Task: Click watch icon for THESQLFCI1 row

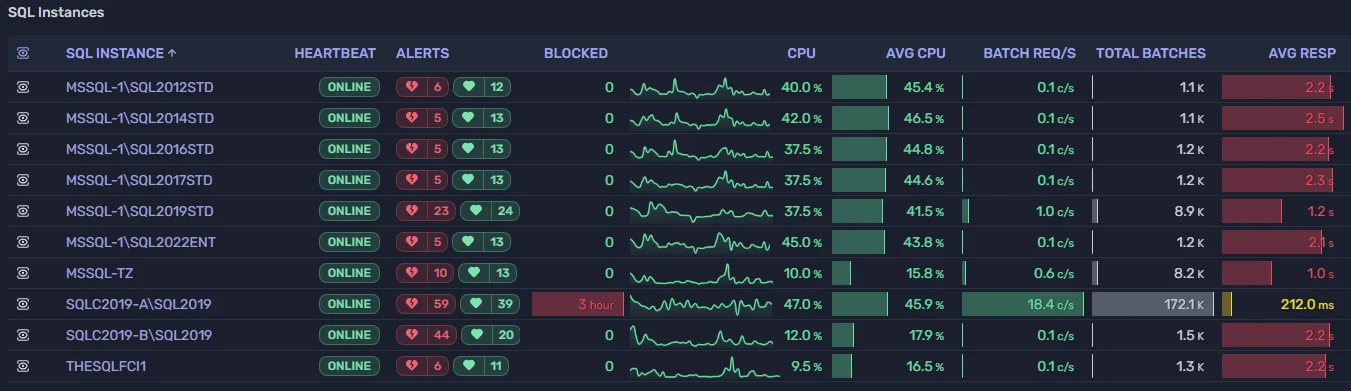Action: coord(23,366)
